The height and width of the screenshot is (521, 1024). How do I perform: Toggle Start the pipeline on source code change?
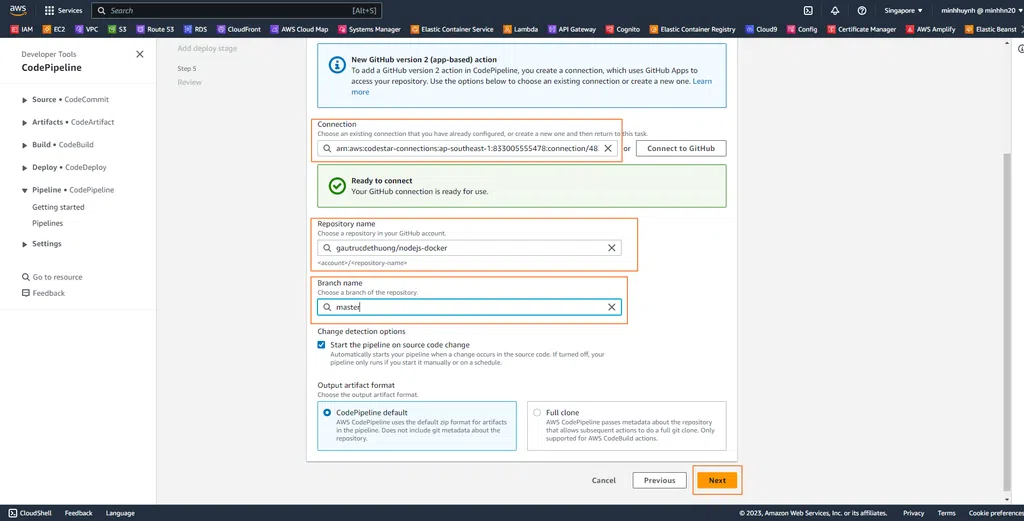pos(321,345)
